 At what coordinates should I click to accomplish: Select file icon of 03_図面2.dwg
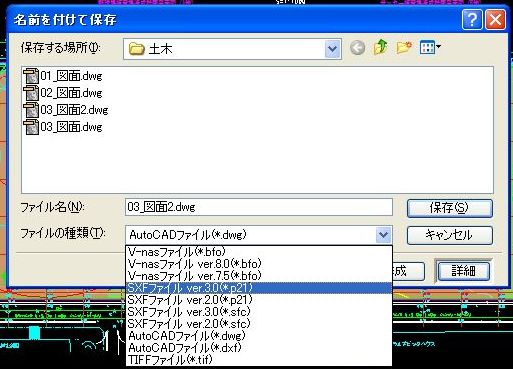click(31, 110)
